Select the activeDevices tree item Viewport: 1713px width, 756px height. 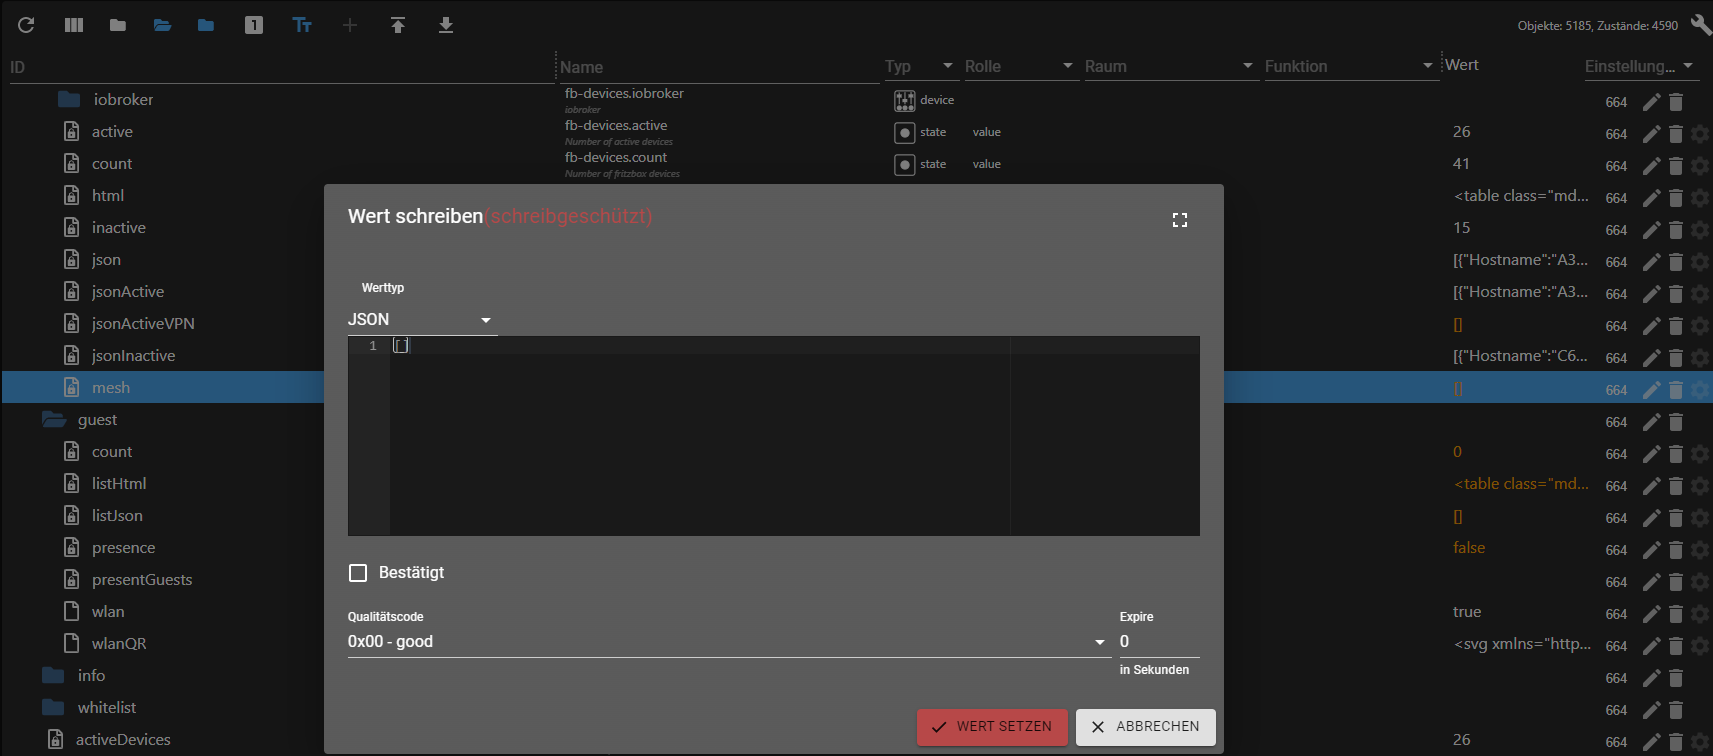coord(123,740)
